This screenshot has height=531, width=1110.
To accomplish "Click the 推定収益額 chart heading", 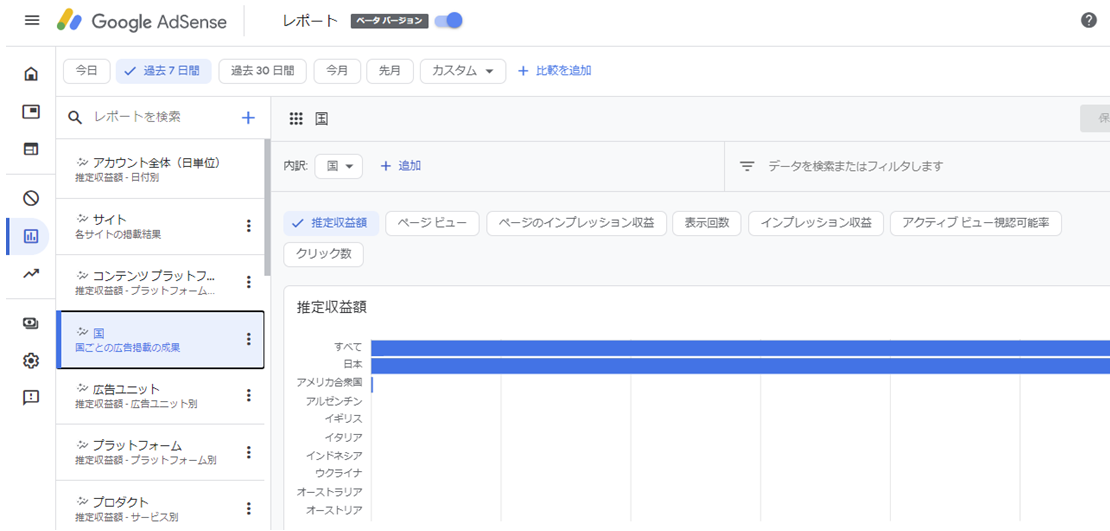I will (332, 307).
